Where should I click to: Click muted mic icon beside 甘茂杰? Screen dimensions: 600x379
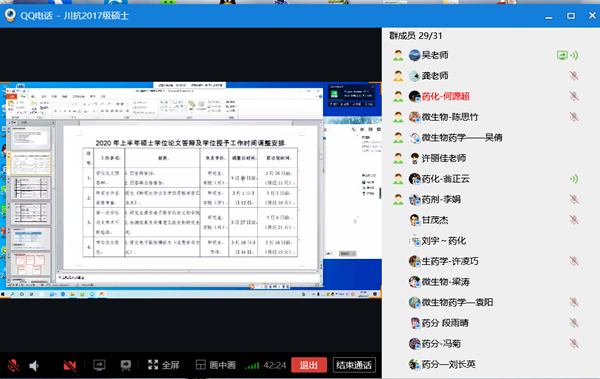574,220
